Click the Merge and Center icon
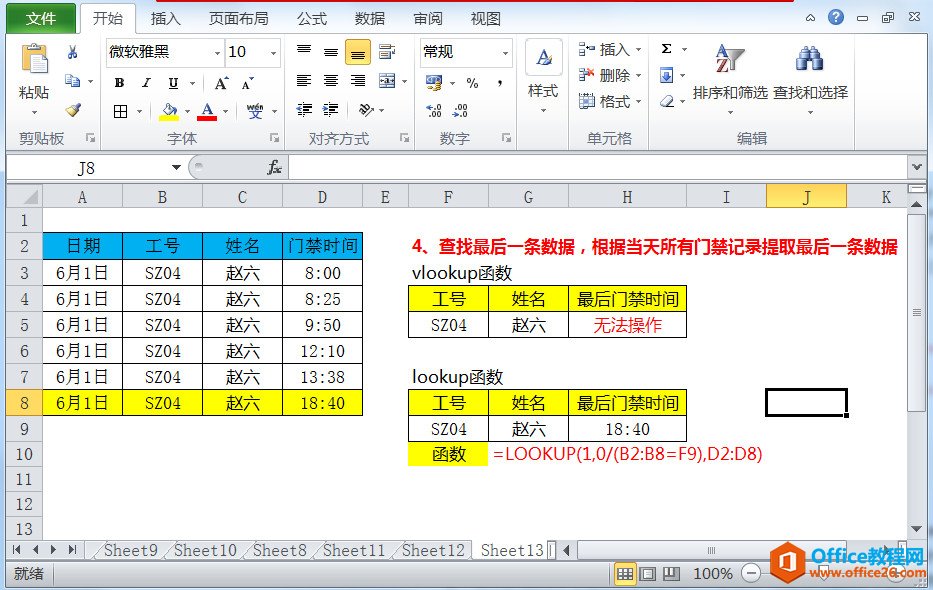933x590 pixels. (387, 80)
